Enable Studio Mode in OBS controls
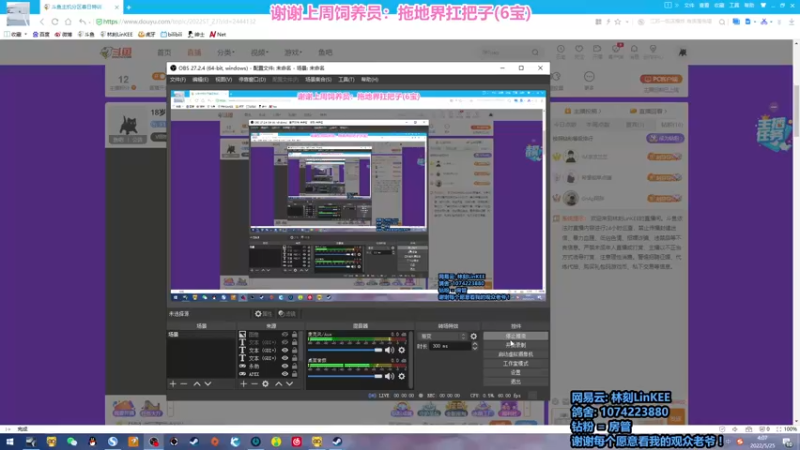The height and width of the screenshot is (450, 800). (x=515, y=363)
